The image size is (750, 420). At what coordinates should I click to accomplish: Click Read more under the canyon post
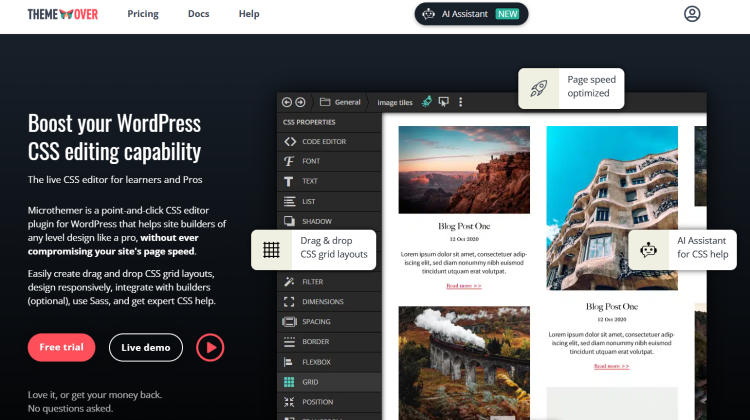point(464,286)
